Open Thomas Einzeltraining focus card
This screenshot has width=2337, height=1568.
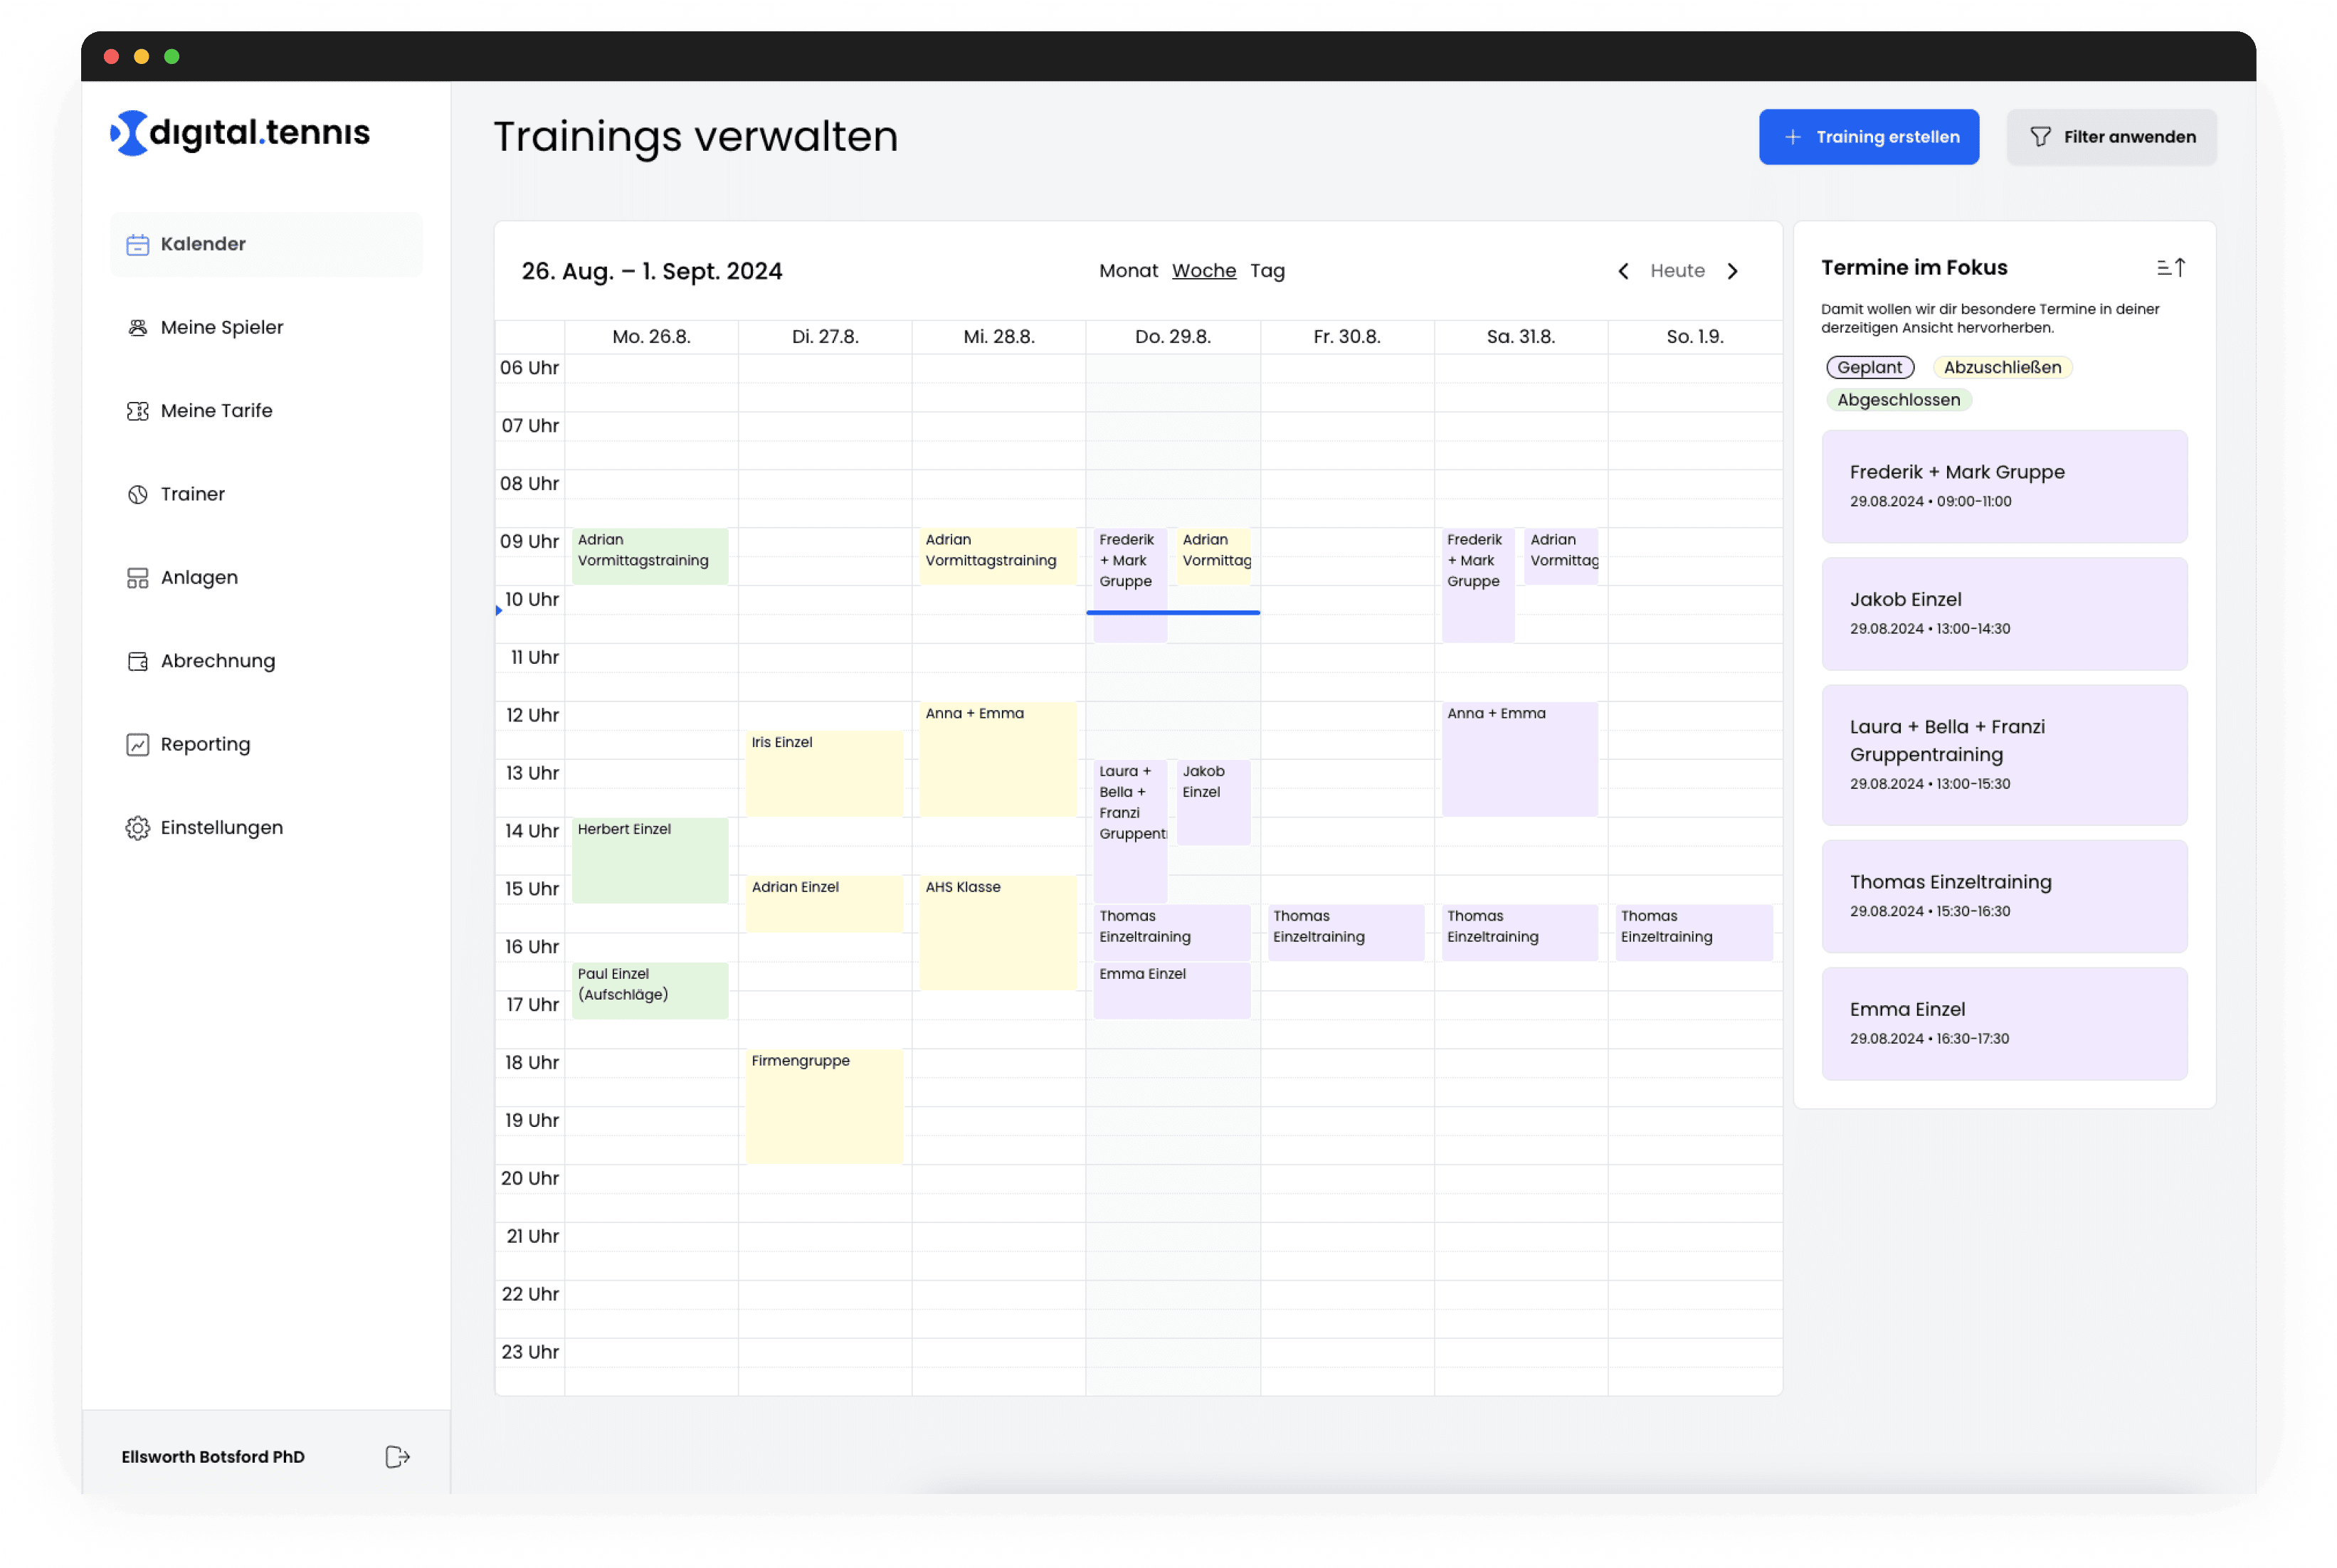(x=2004, y=897)
